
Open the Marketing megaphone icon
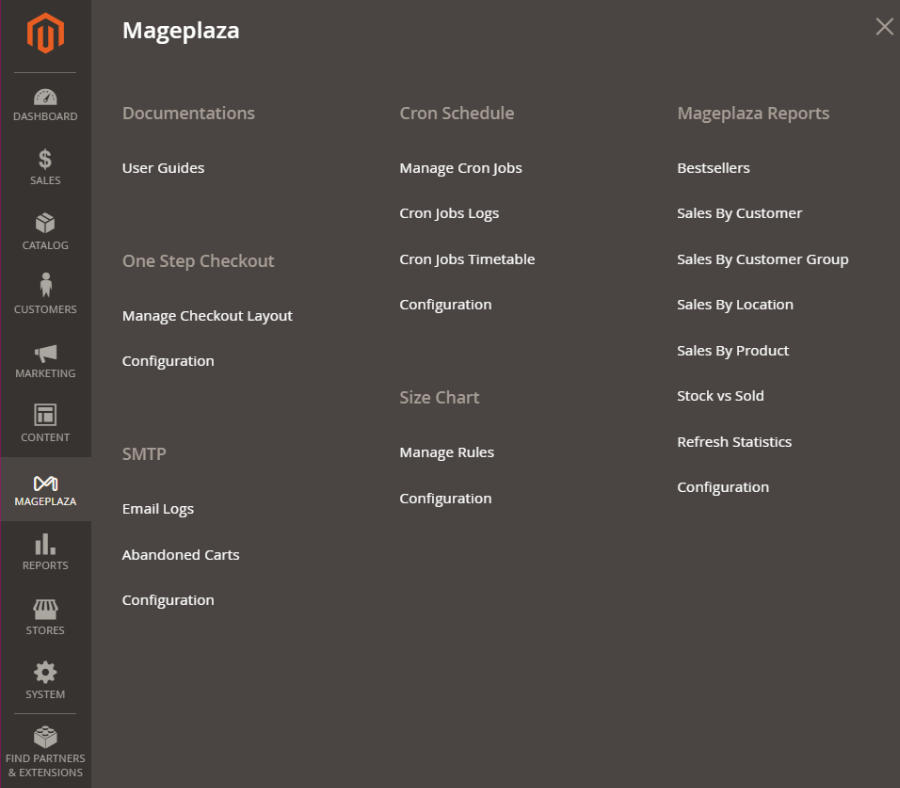[45, 353]
